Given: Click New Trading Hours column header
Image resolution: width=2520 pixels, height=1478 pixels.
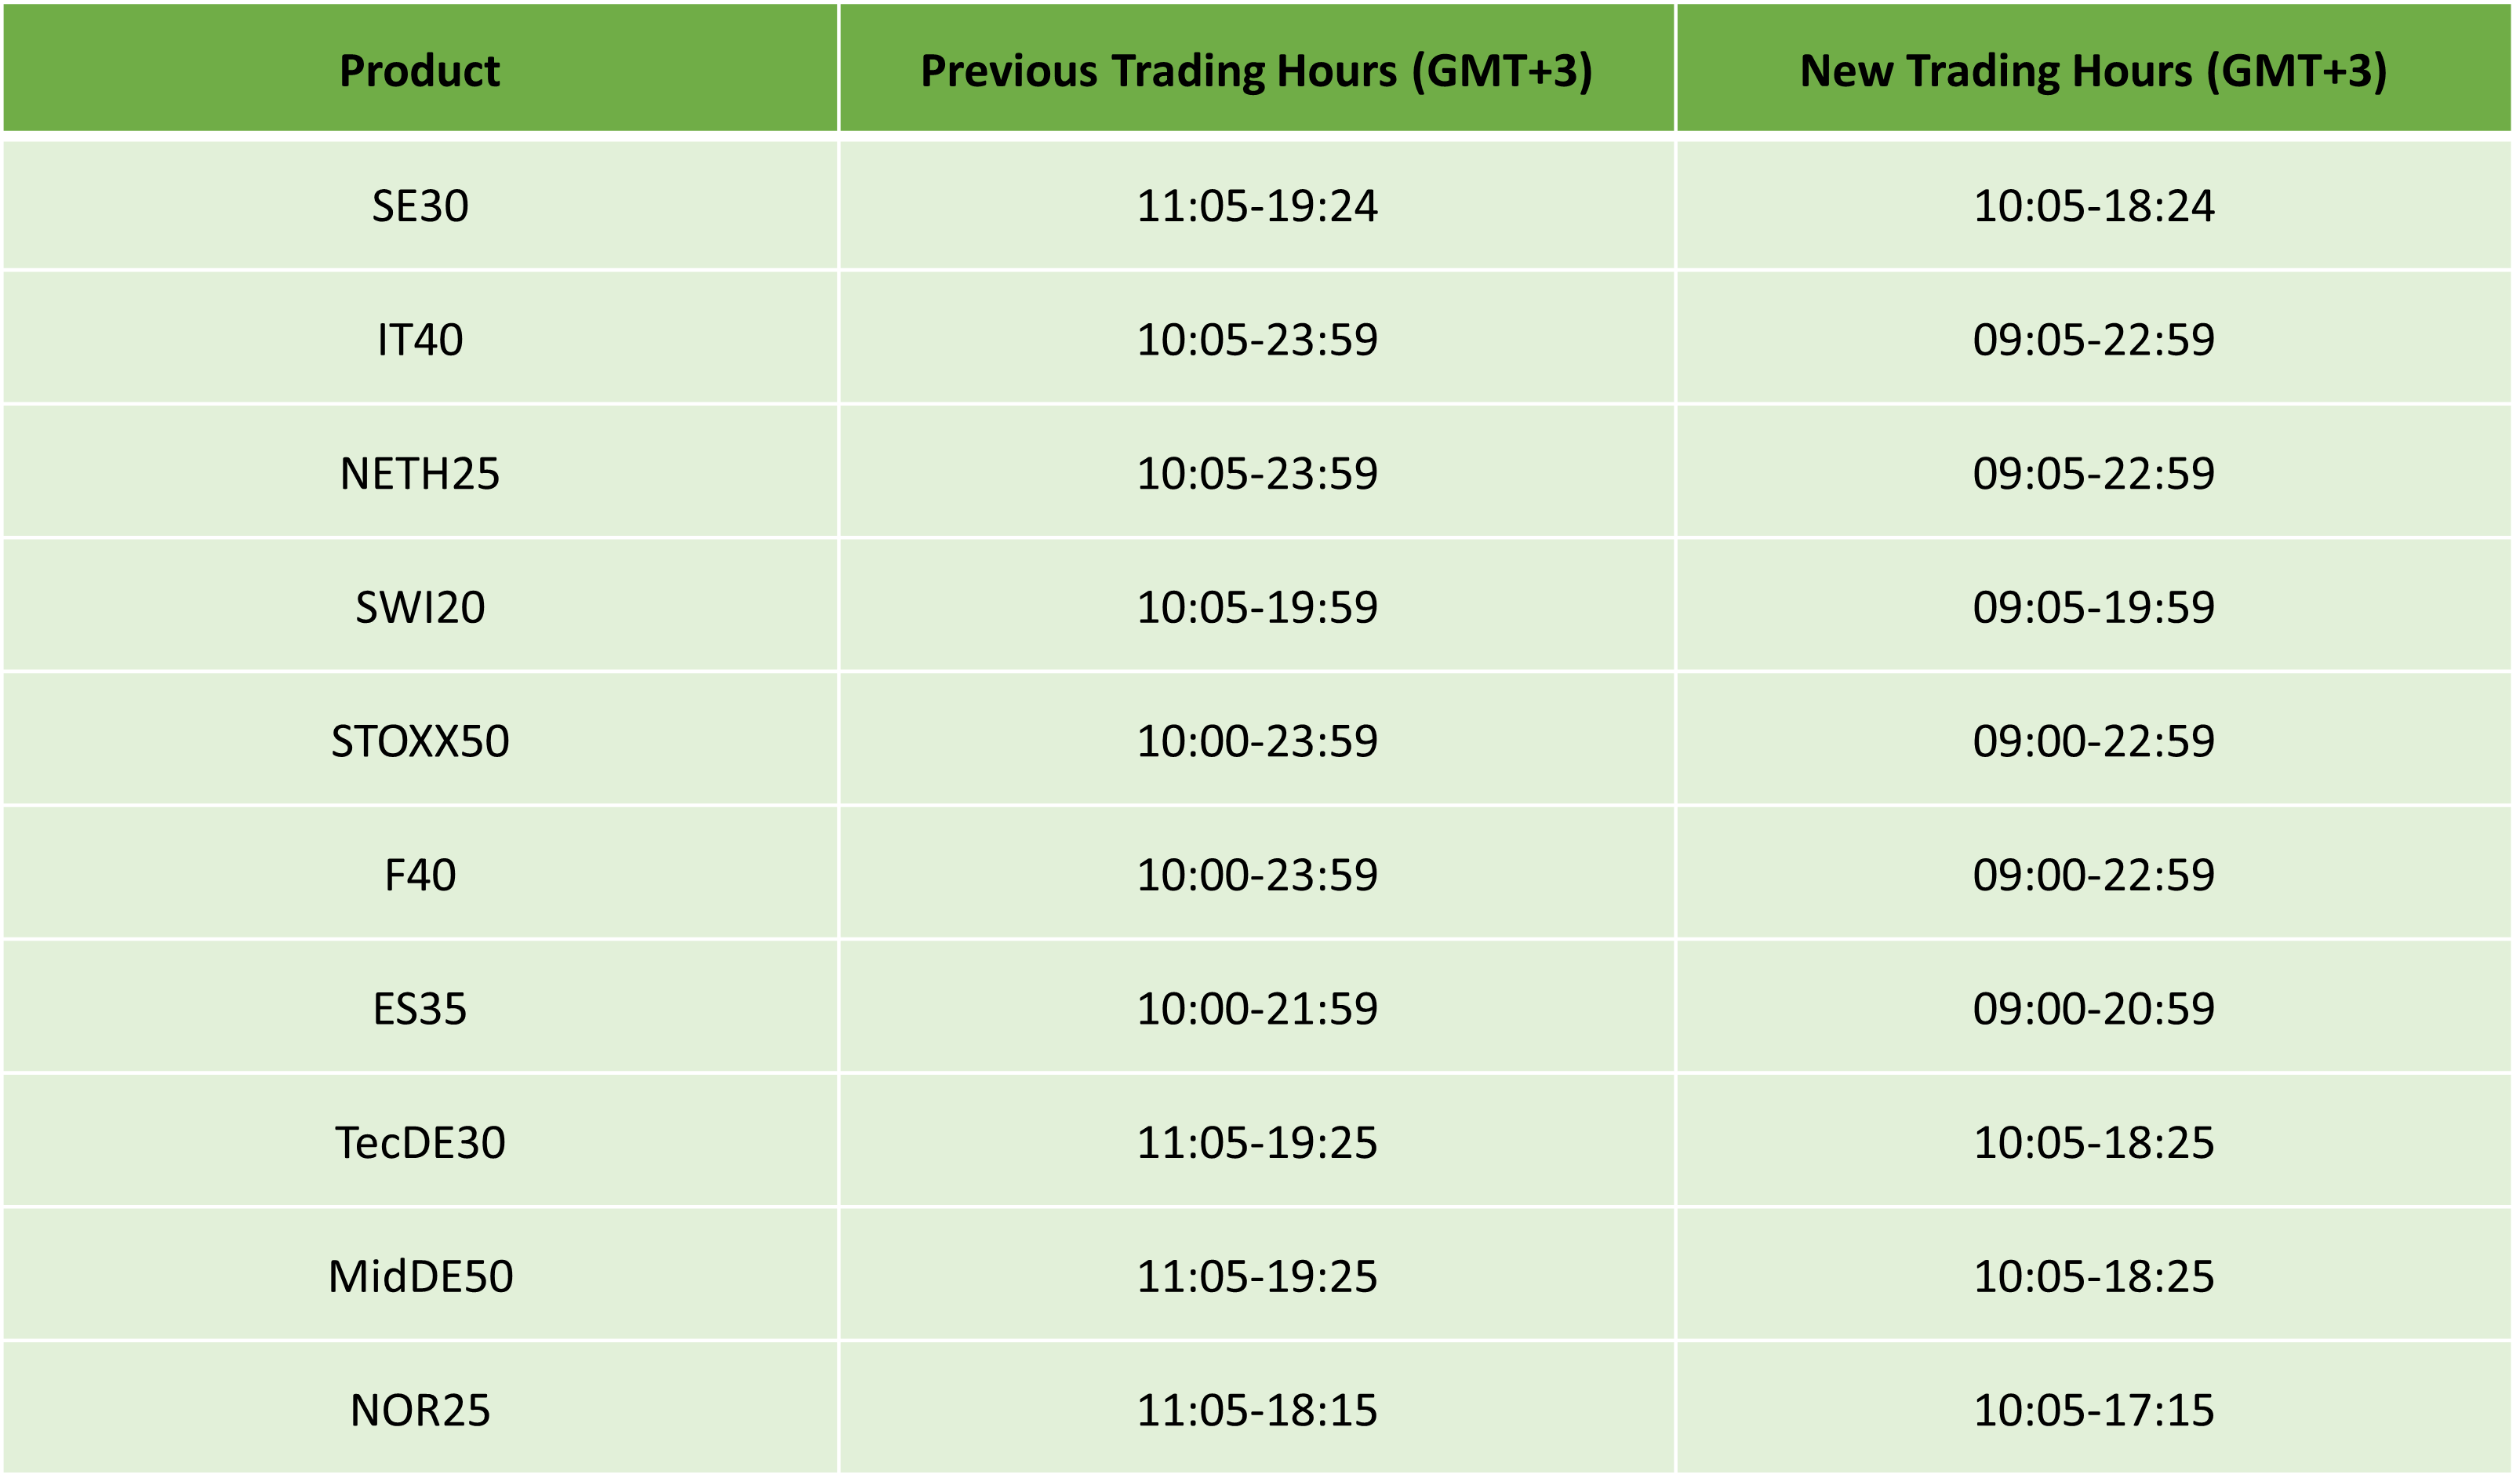Looking at the screenshot, I should coord(2093,70).
